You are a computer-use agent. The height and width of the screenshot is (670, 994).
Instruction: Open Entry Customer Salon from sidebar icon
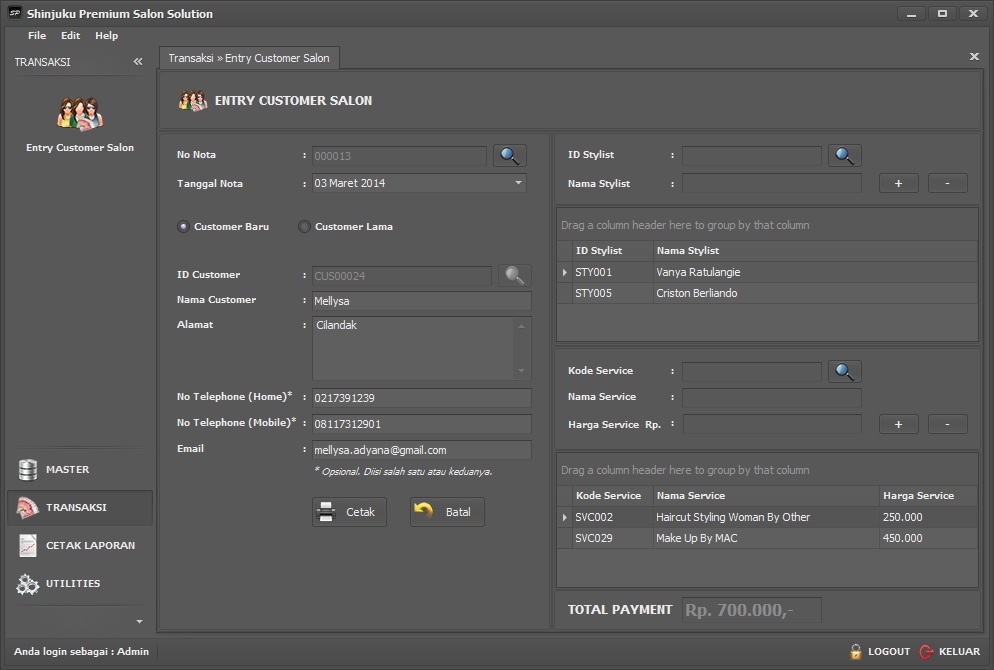80,114
